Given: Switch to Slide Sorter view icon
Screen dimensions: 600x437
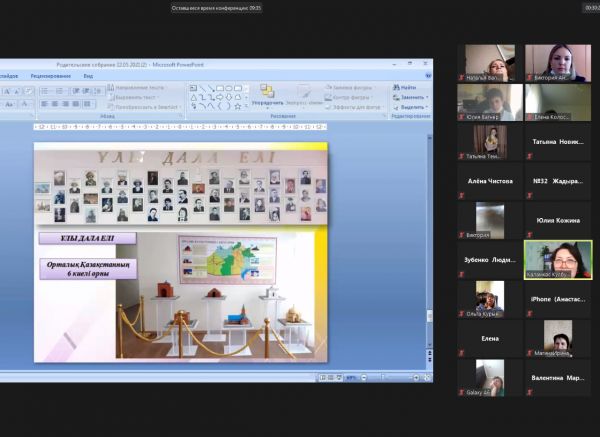Looking at the screenshot, I should [x=330, y=377].
